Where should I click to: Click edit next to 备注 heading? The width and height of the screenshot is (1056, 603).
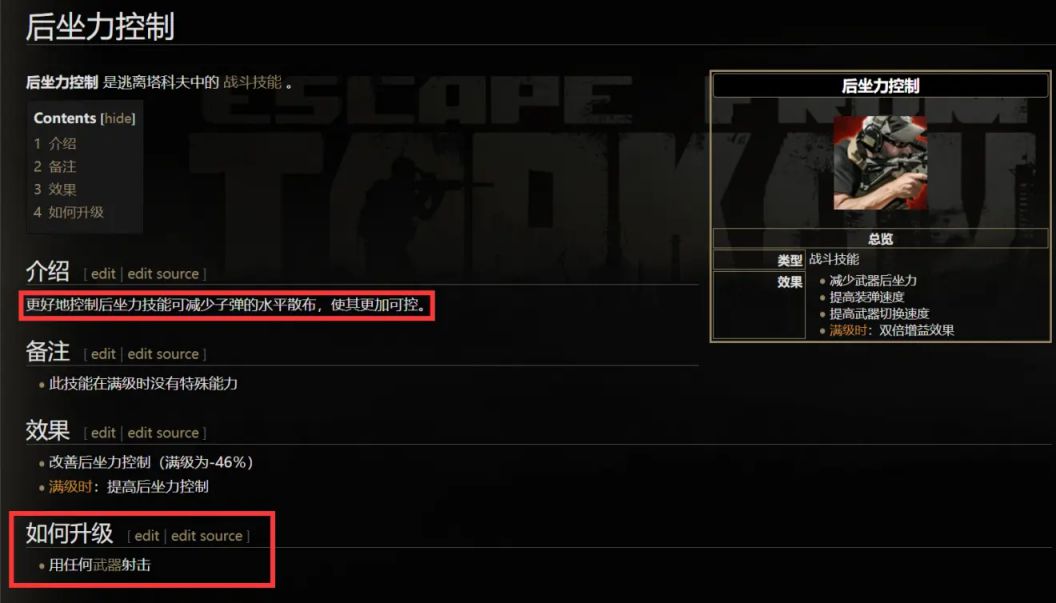(103, 354)
